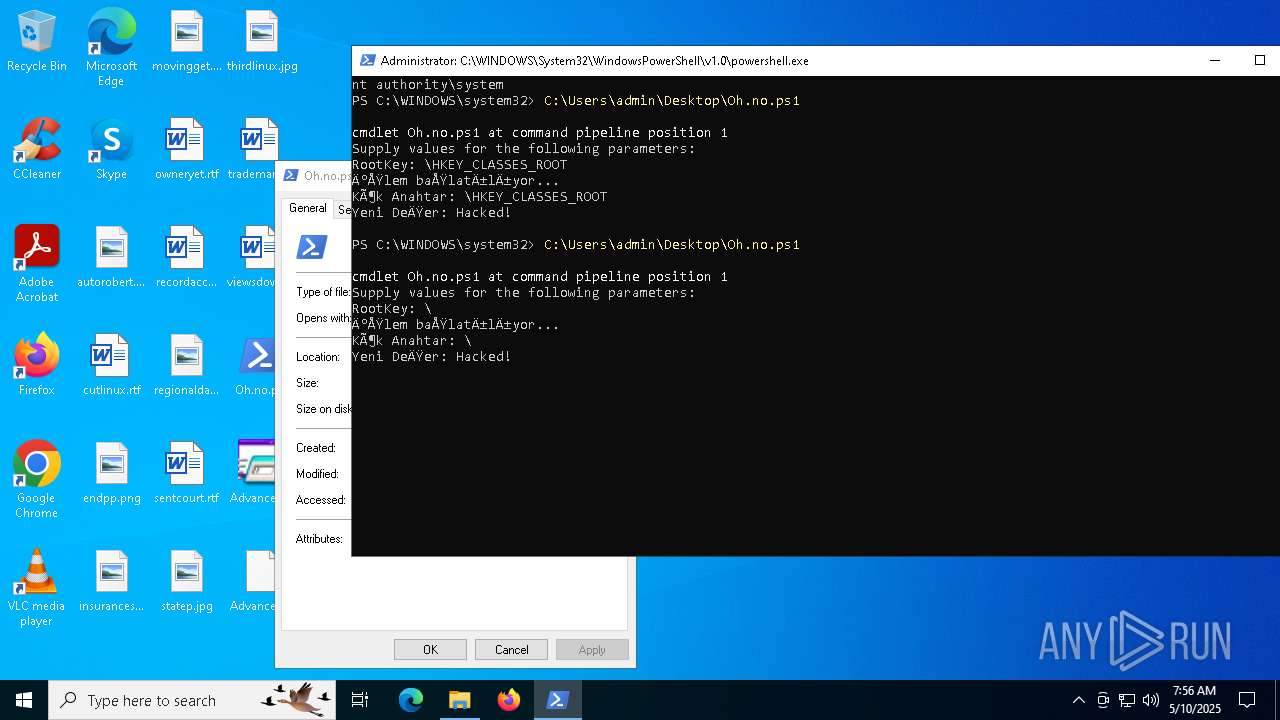Select movingget image file on desktop
Image resolution: width=1280 pixels, height=720 pixels.
click(x=186, y=42)
